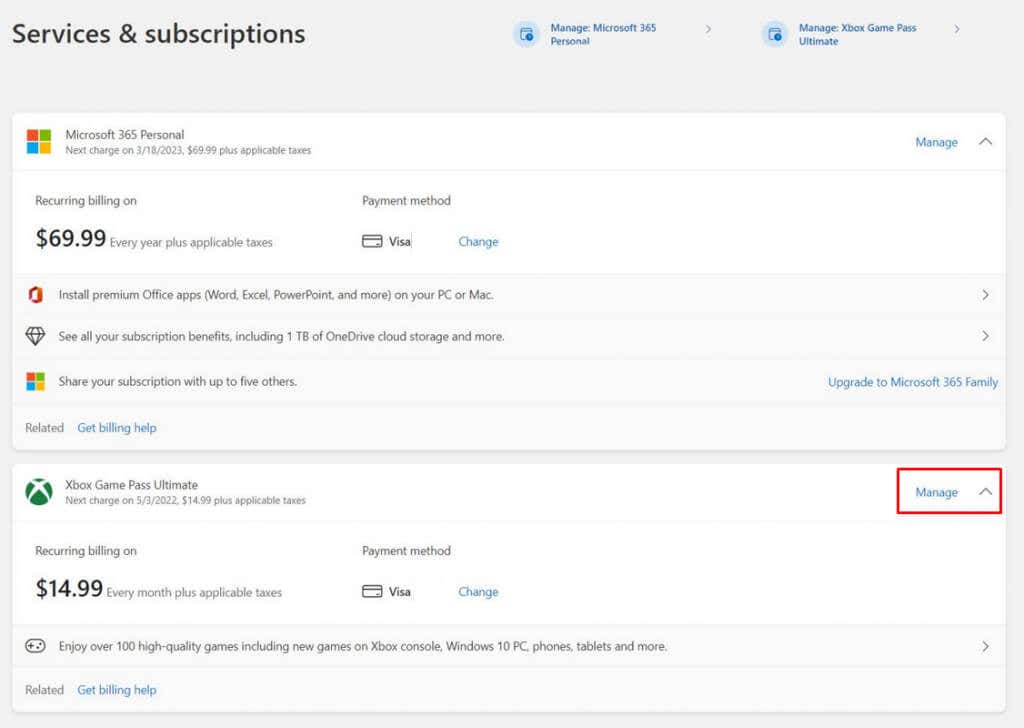The height and width of the screenshot is (728, 1024).
Task: Click the Manage: Microsoft 365 Personal shortcut icon
Action: pos(526,35)
